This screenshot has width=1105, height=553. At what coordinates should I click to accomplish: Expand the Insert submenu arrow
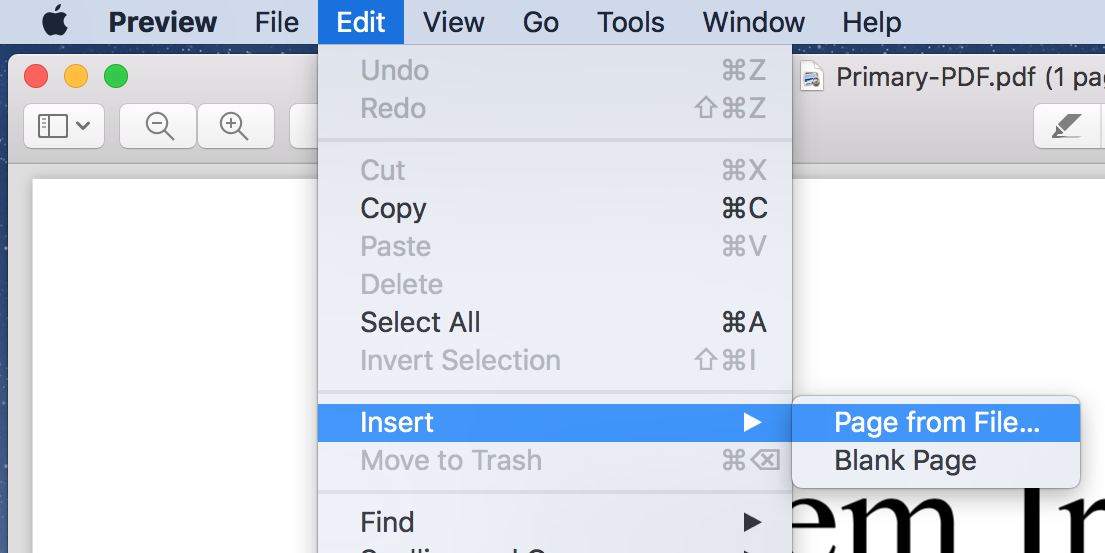point(752,423)
